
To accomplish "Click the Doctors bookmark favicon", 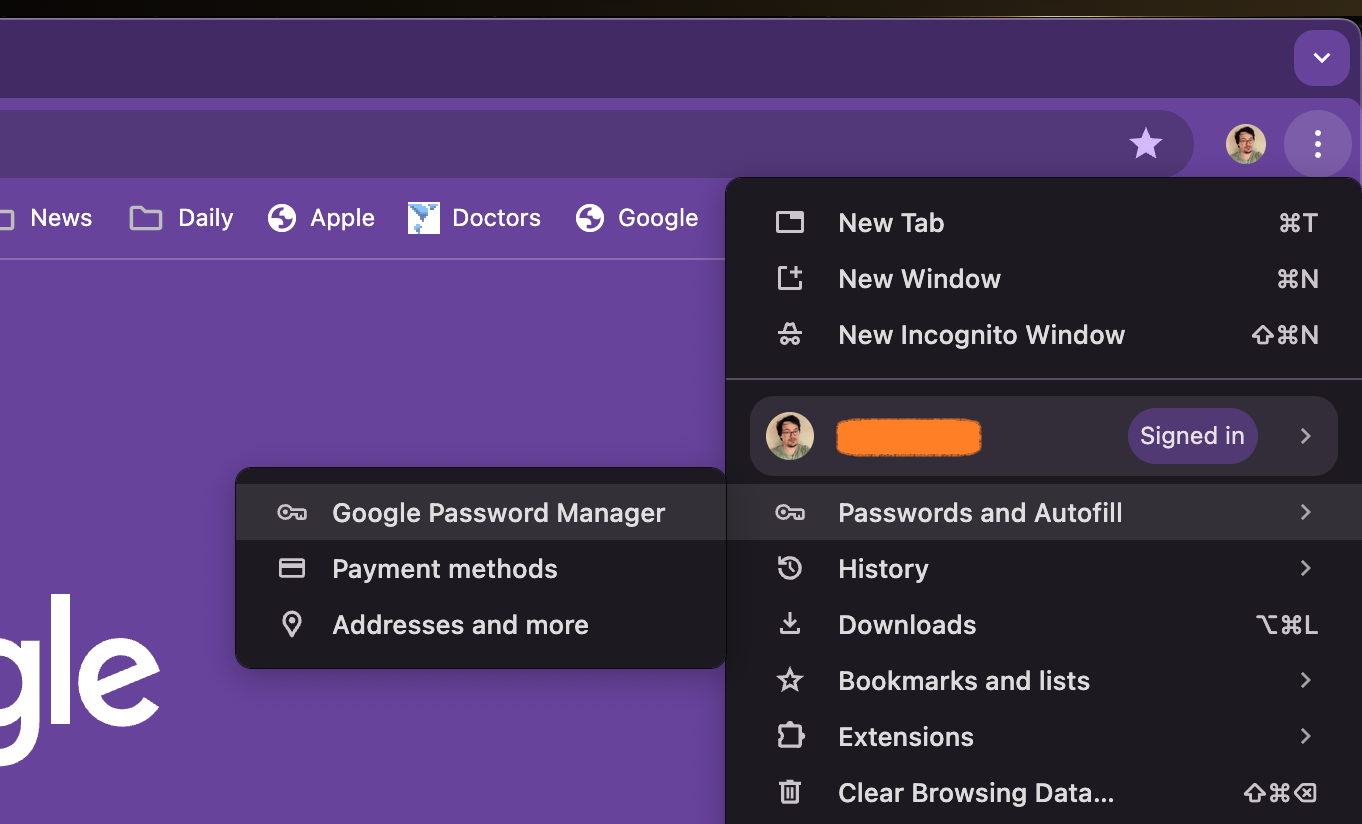I will coord(424,218).
